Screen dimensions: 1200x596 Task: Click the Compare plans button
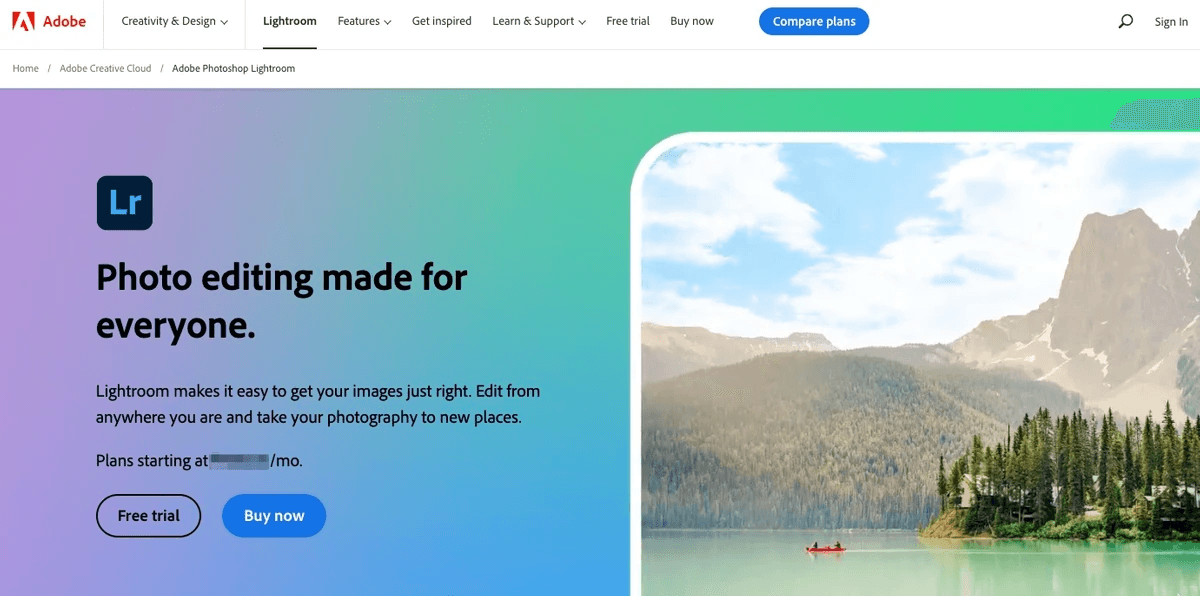[814, 21]
